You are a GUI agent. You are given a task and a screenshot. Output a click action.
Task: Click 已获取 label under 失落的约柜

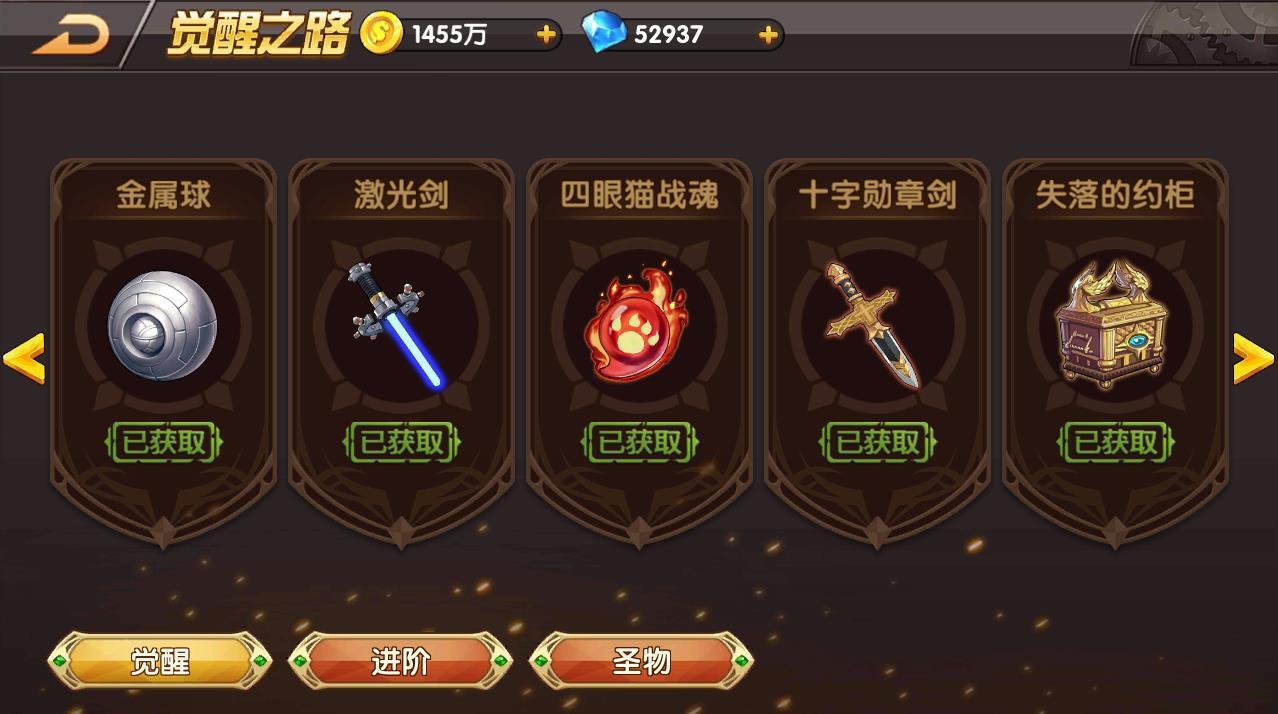(1116, 442)
